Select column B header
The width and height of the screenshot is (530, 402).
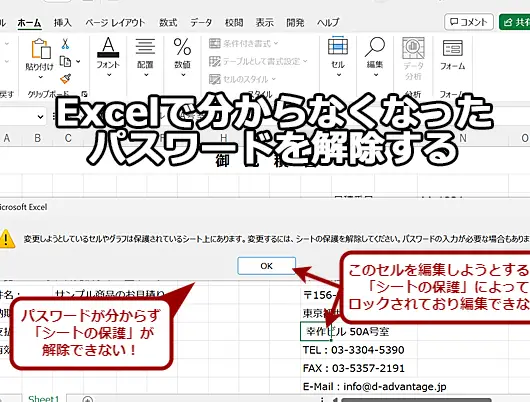(x=37, y=138)
